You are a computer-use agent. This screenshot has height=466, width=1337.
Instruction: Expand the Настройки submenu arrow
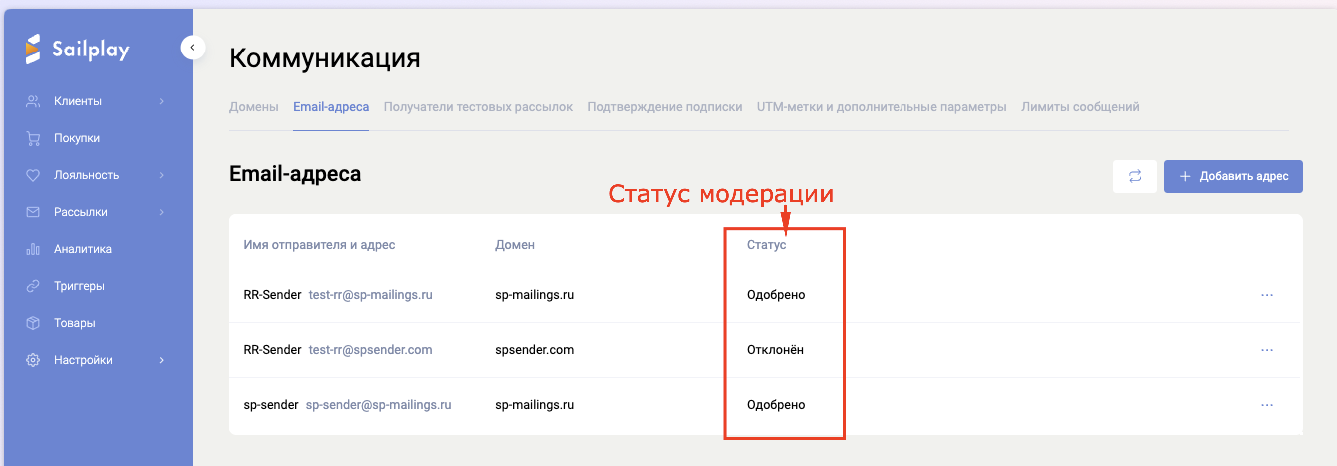click(x=161, y=360)
